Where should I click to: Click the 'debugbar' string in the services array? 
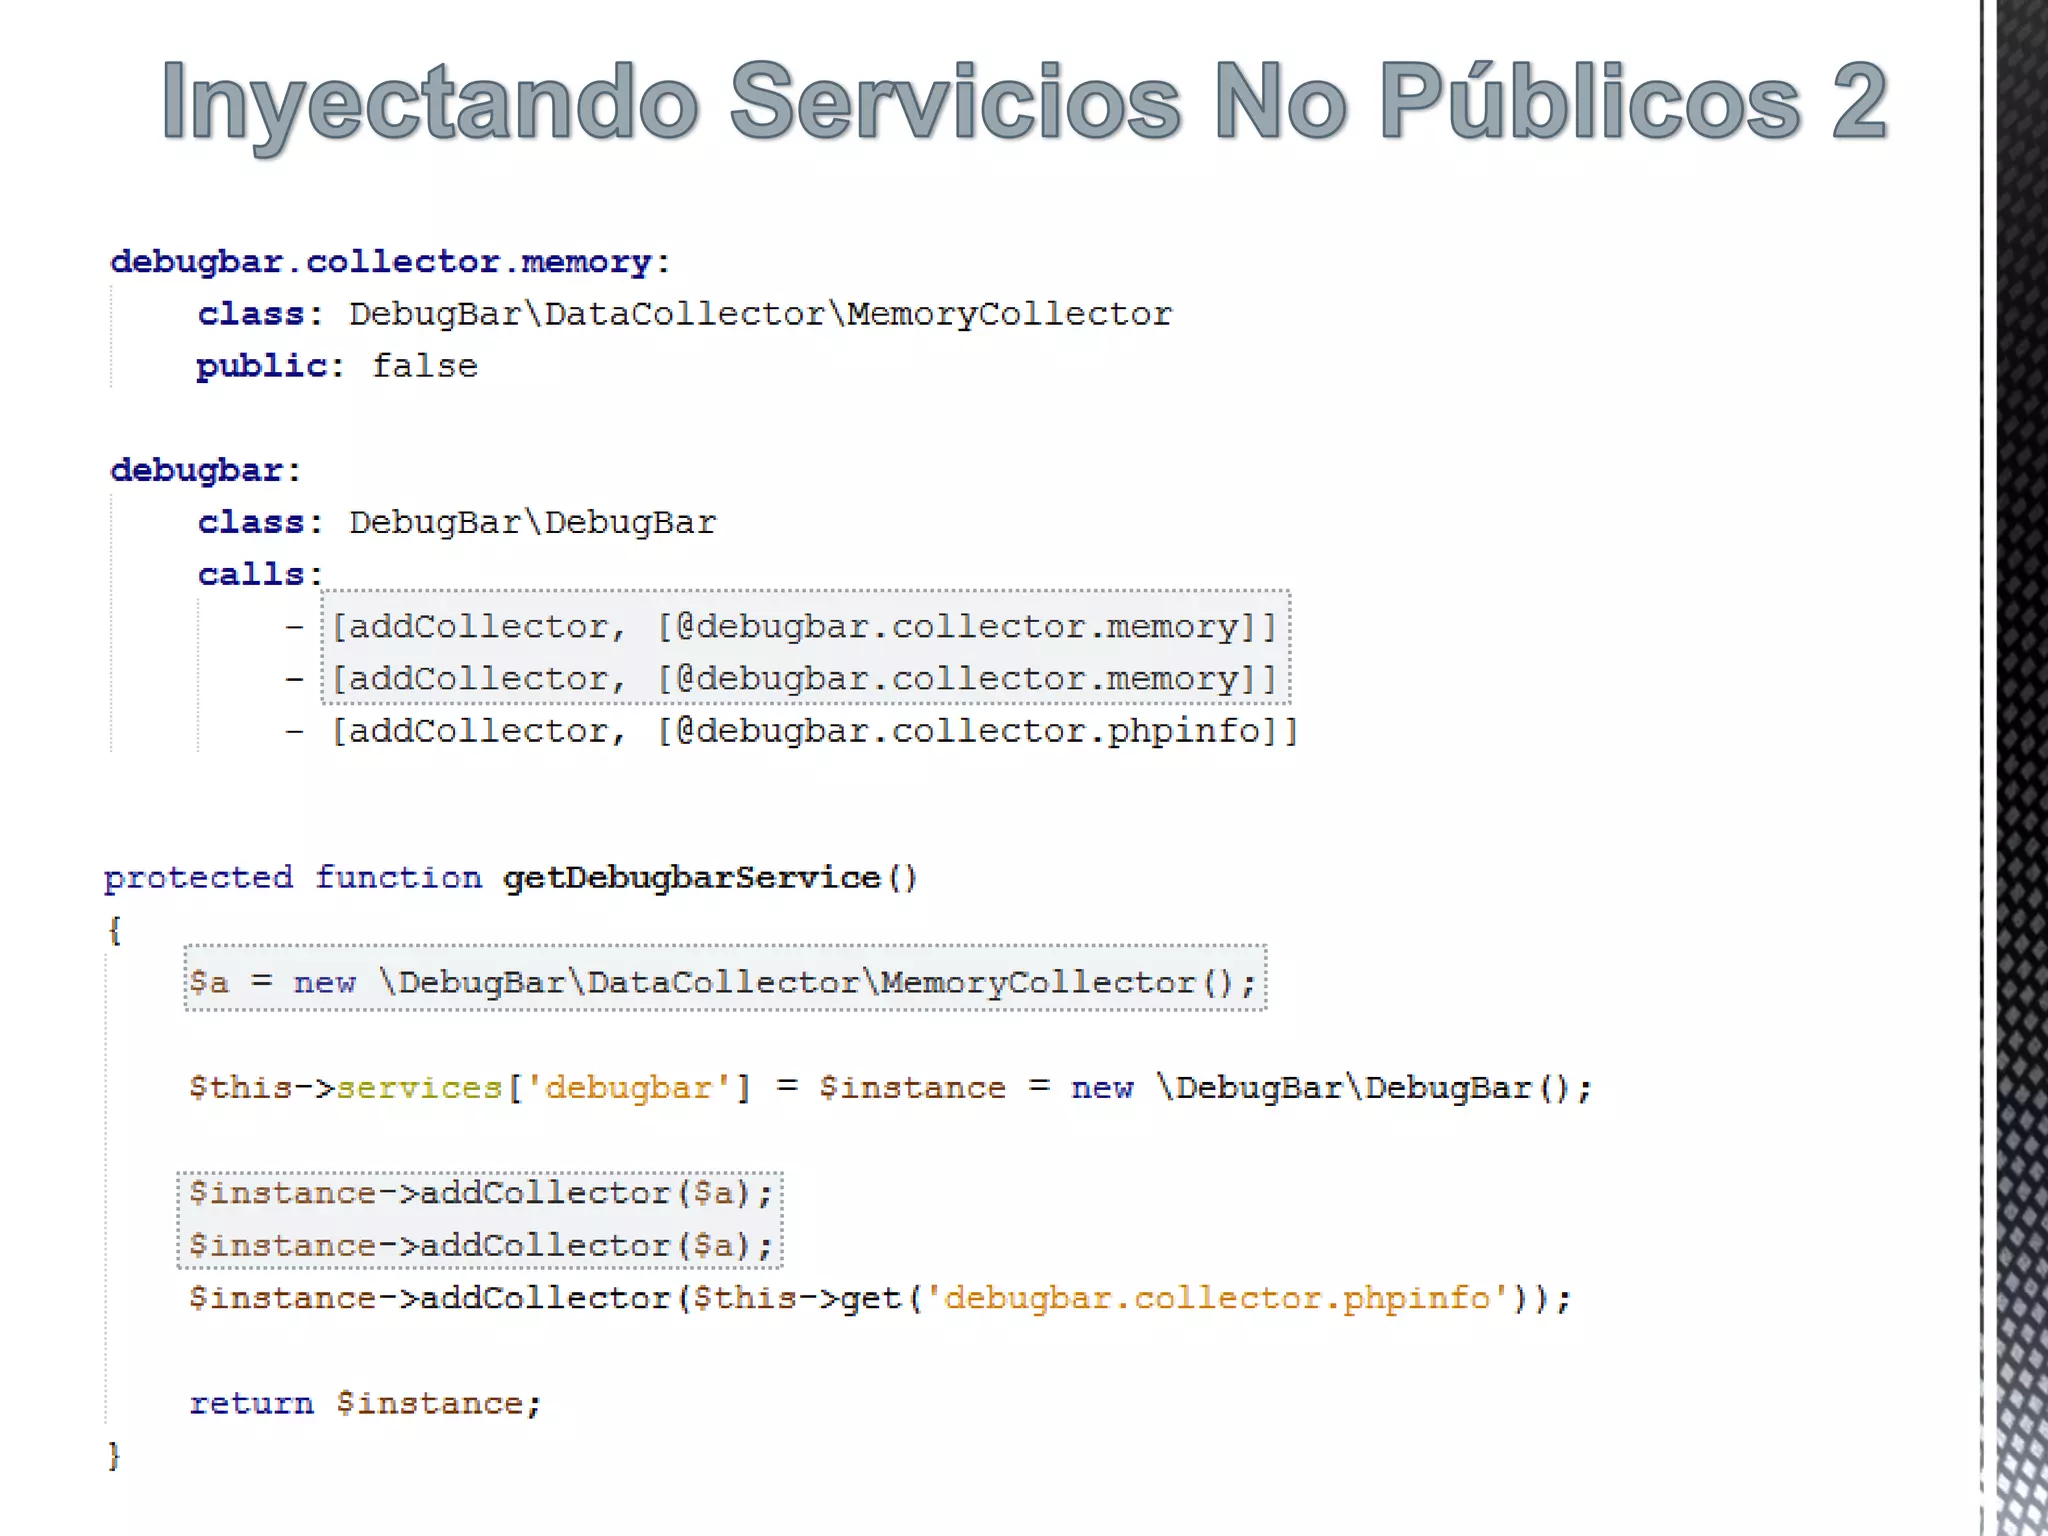click(x=628, y=1087)
